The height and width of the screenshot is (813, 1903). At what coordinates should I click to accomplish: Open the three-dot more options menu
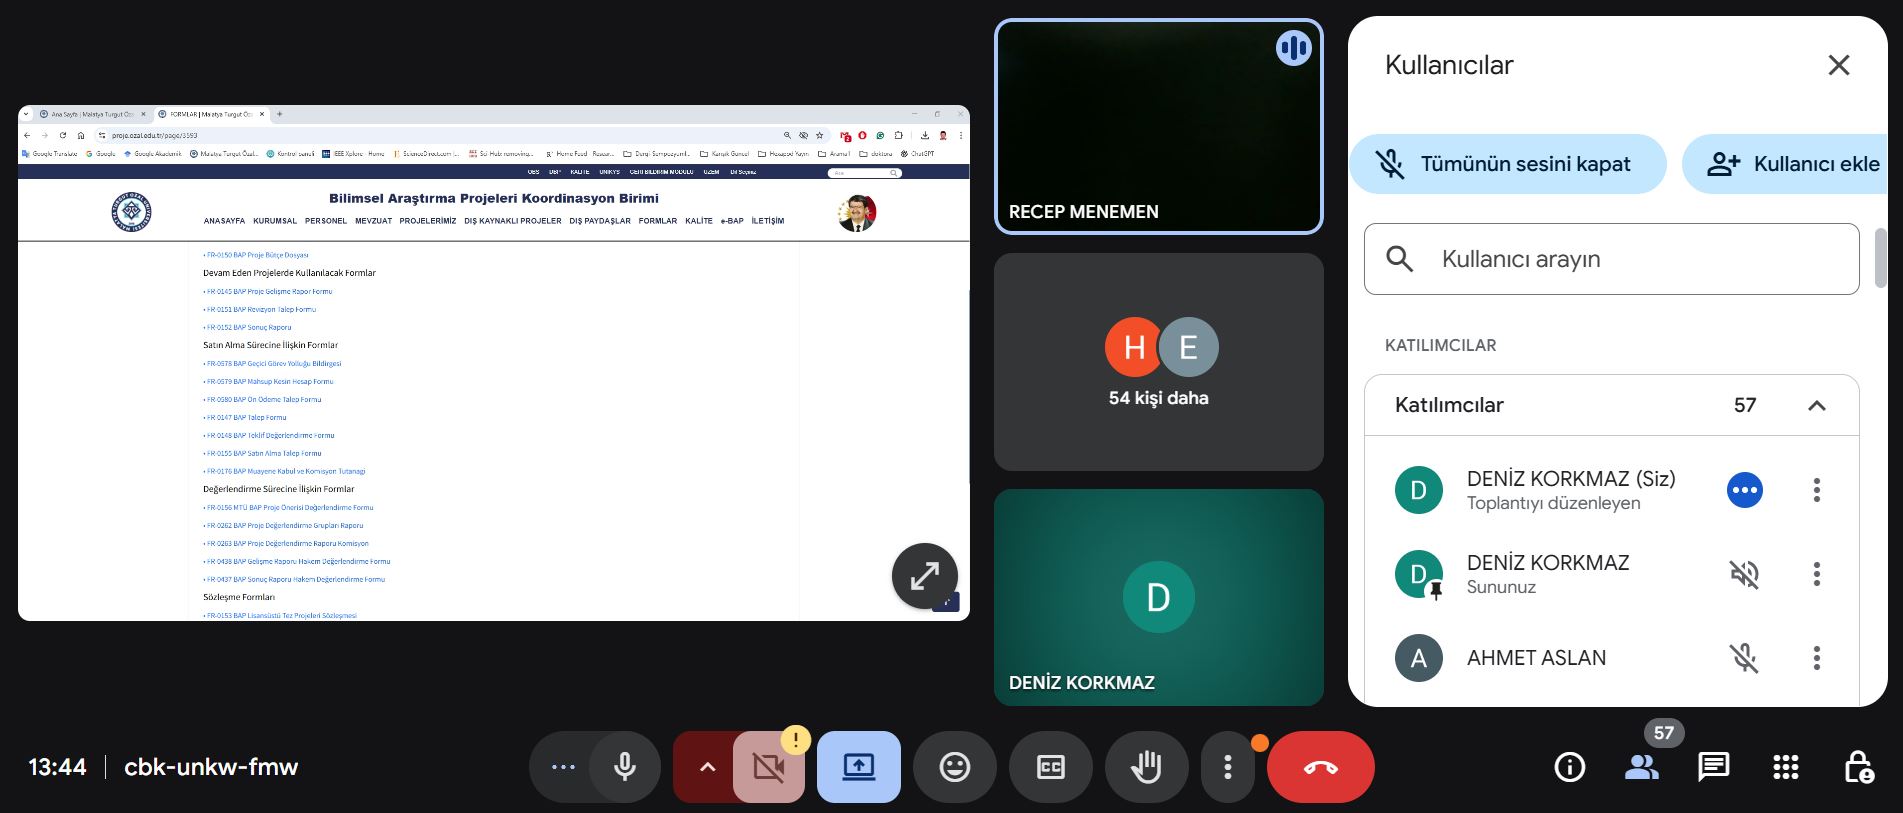point(1227,767)
